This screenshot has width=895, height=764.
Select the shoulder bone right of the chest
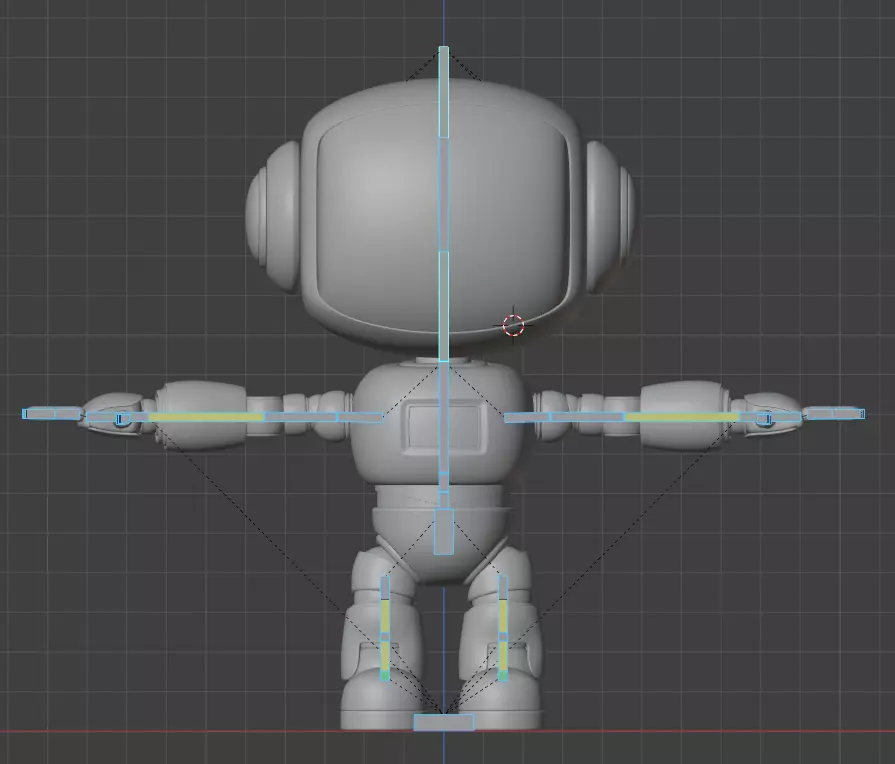pos(527,417)
